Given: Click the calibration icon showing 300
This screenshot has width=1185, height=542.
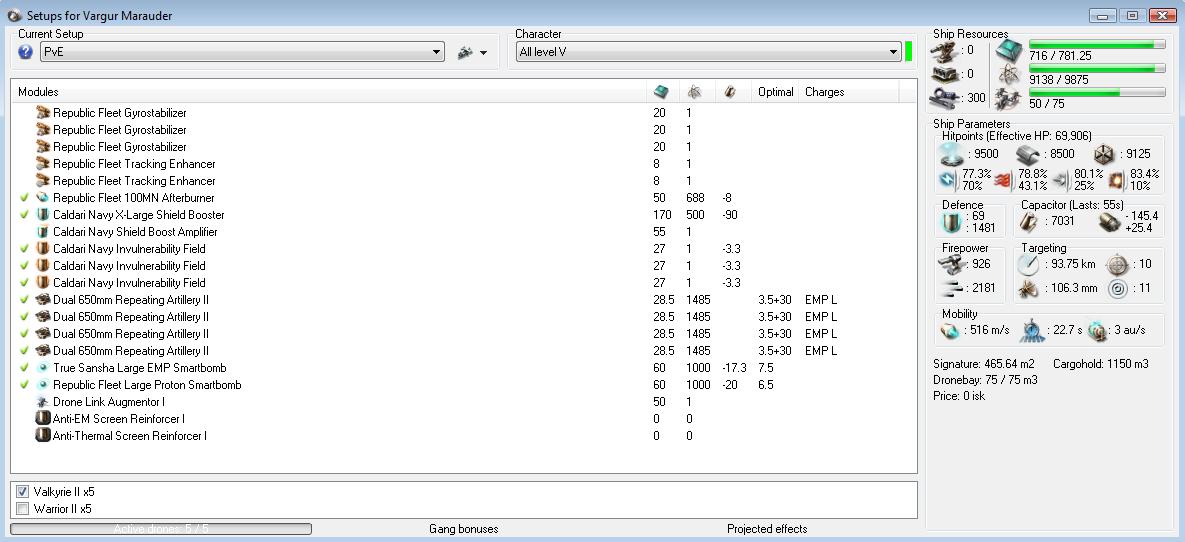Looking at the screenshot, I should (x=945, y=98).
